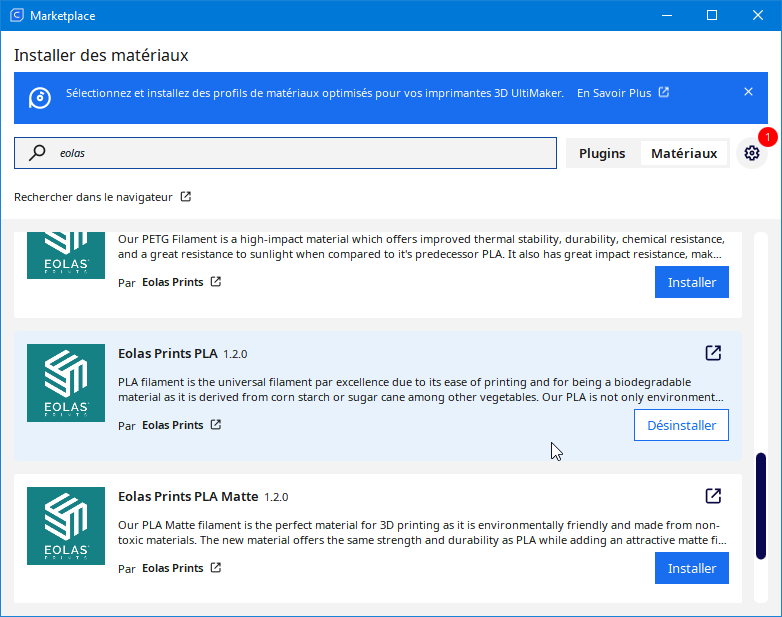
Task: Open the Eolas Prints PLA page externally
Action: (x=713, y=353)
